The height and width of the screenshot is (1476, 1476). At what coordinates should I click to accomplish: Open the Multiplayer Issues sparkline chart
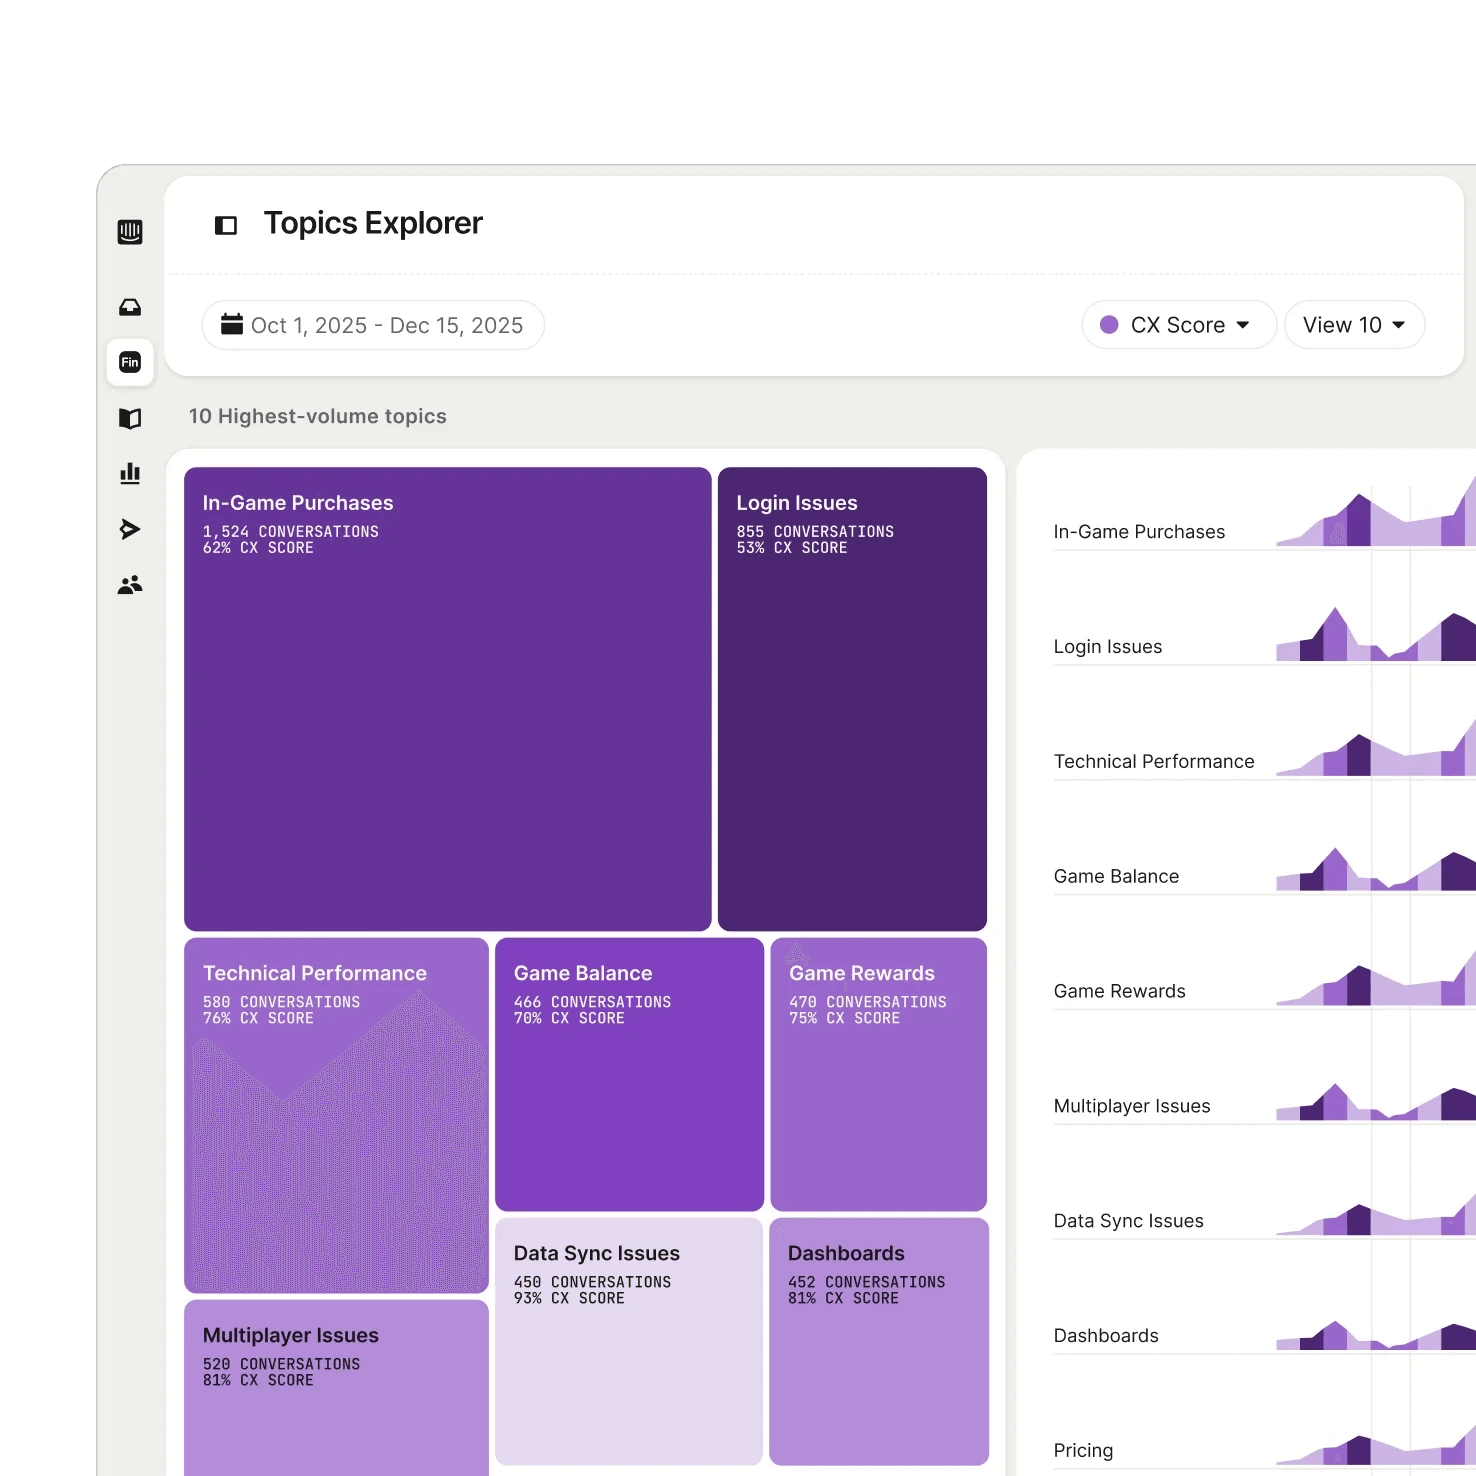click(x=1376, y=1101)
